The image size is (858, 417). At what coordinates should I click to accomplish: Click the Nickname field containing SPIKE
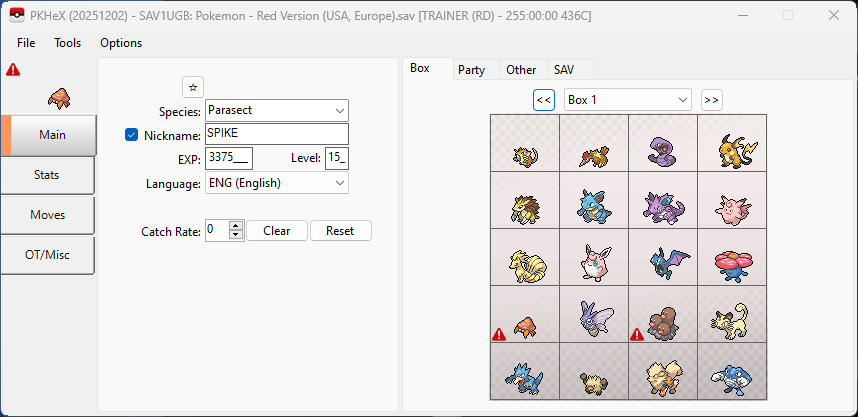pos(276,135)
